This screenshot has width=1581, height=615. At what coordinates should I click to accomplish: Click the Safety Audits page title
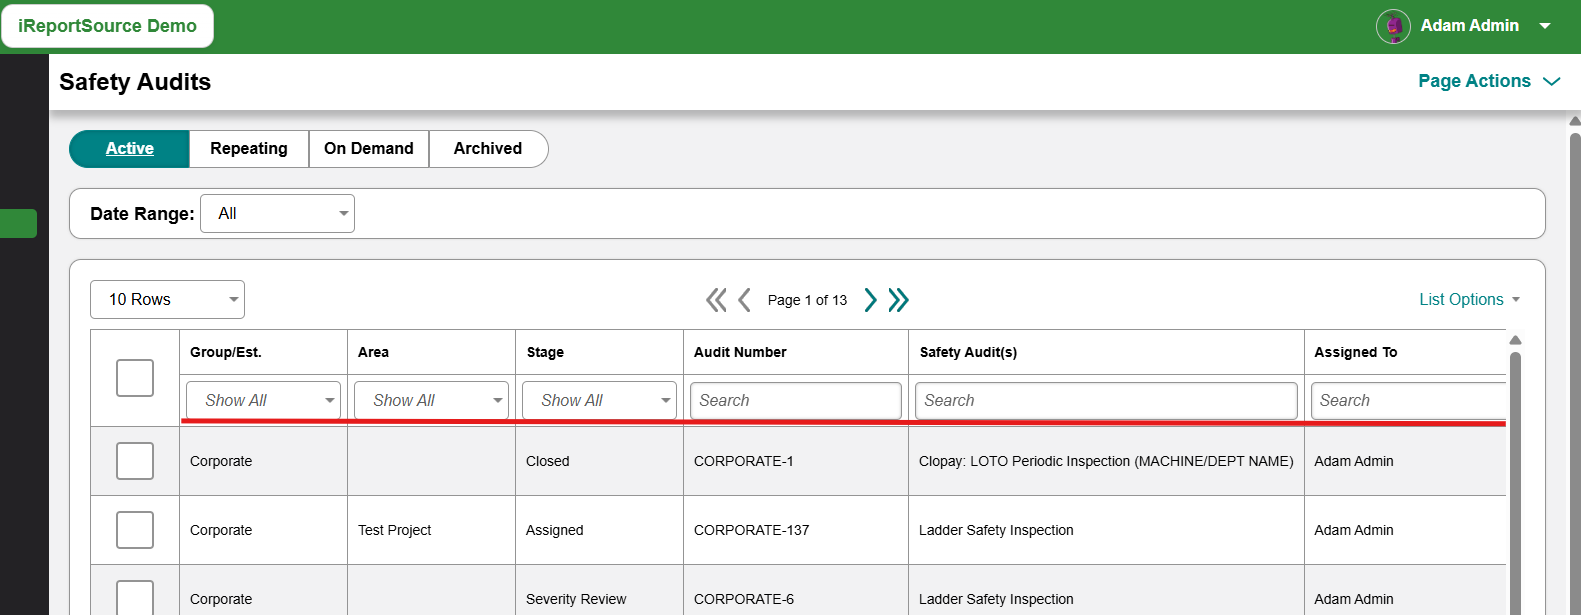[135, 82]
